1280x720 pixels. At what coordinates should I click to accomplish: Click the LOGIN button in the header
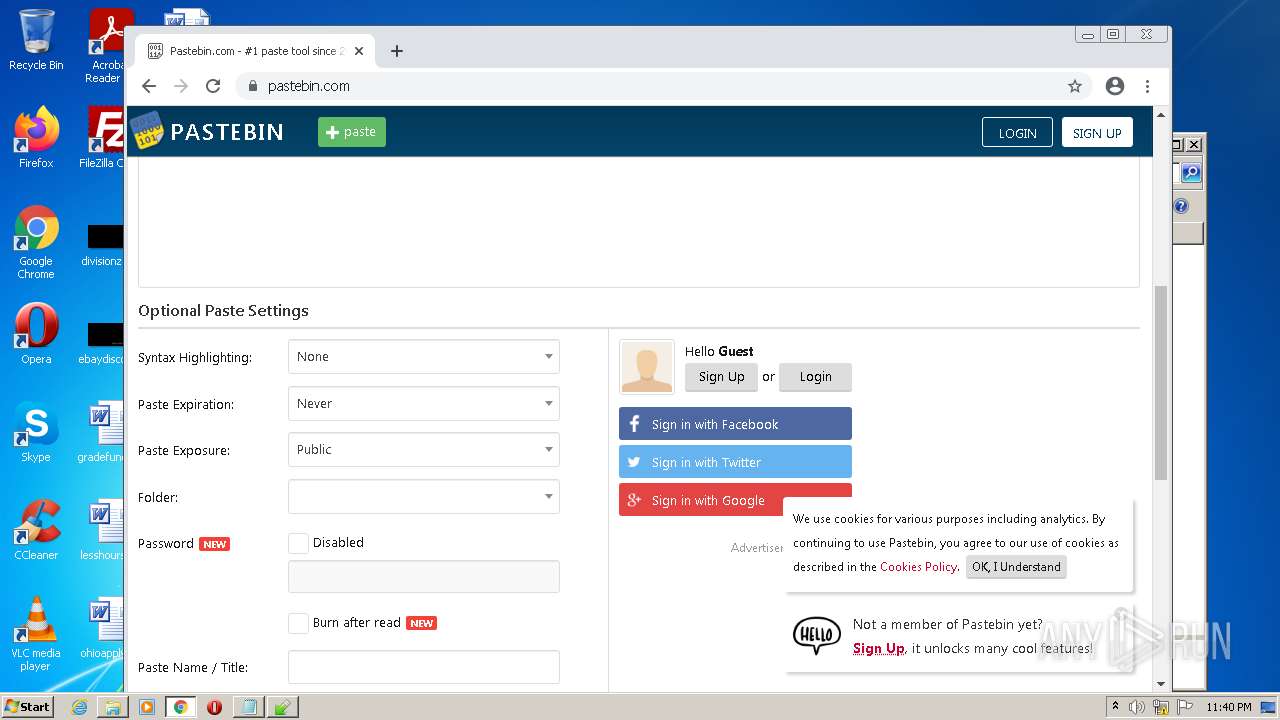[x=1017, y=133]
